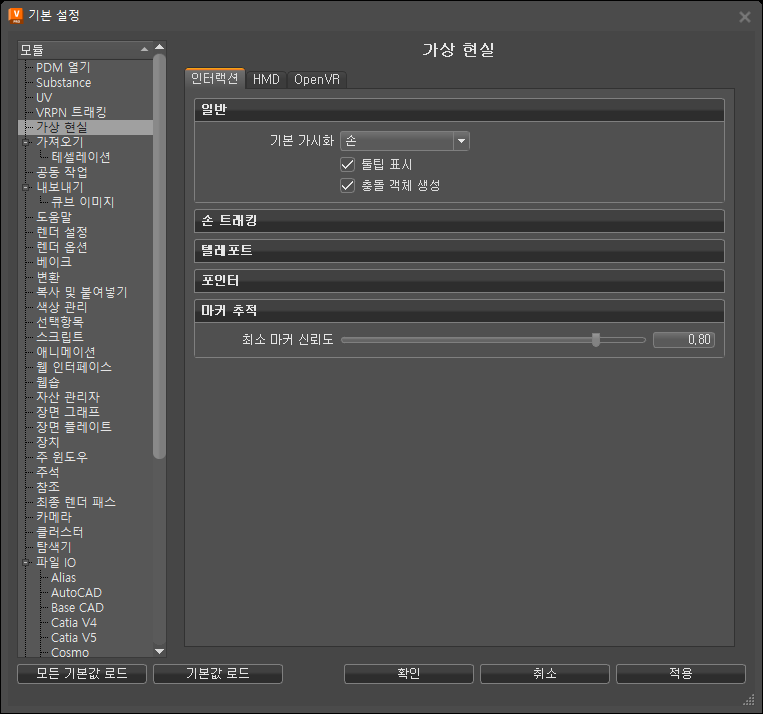Click the module list scrollbar thumb

pyautogui.click(x=159, y=256)
